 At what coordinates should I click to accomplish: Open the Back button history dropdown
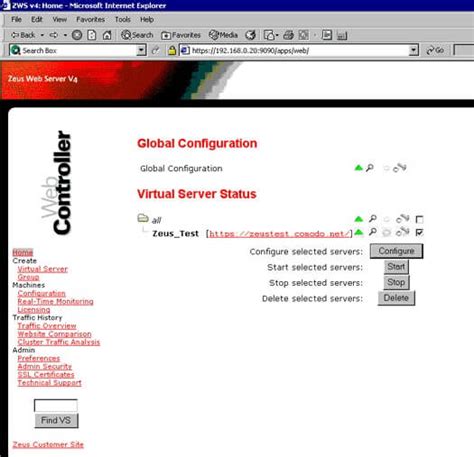point(42,35)
